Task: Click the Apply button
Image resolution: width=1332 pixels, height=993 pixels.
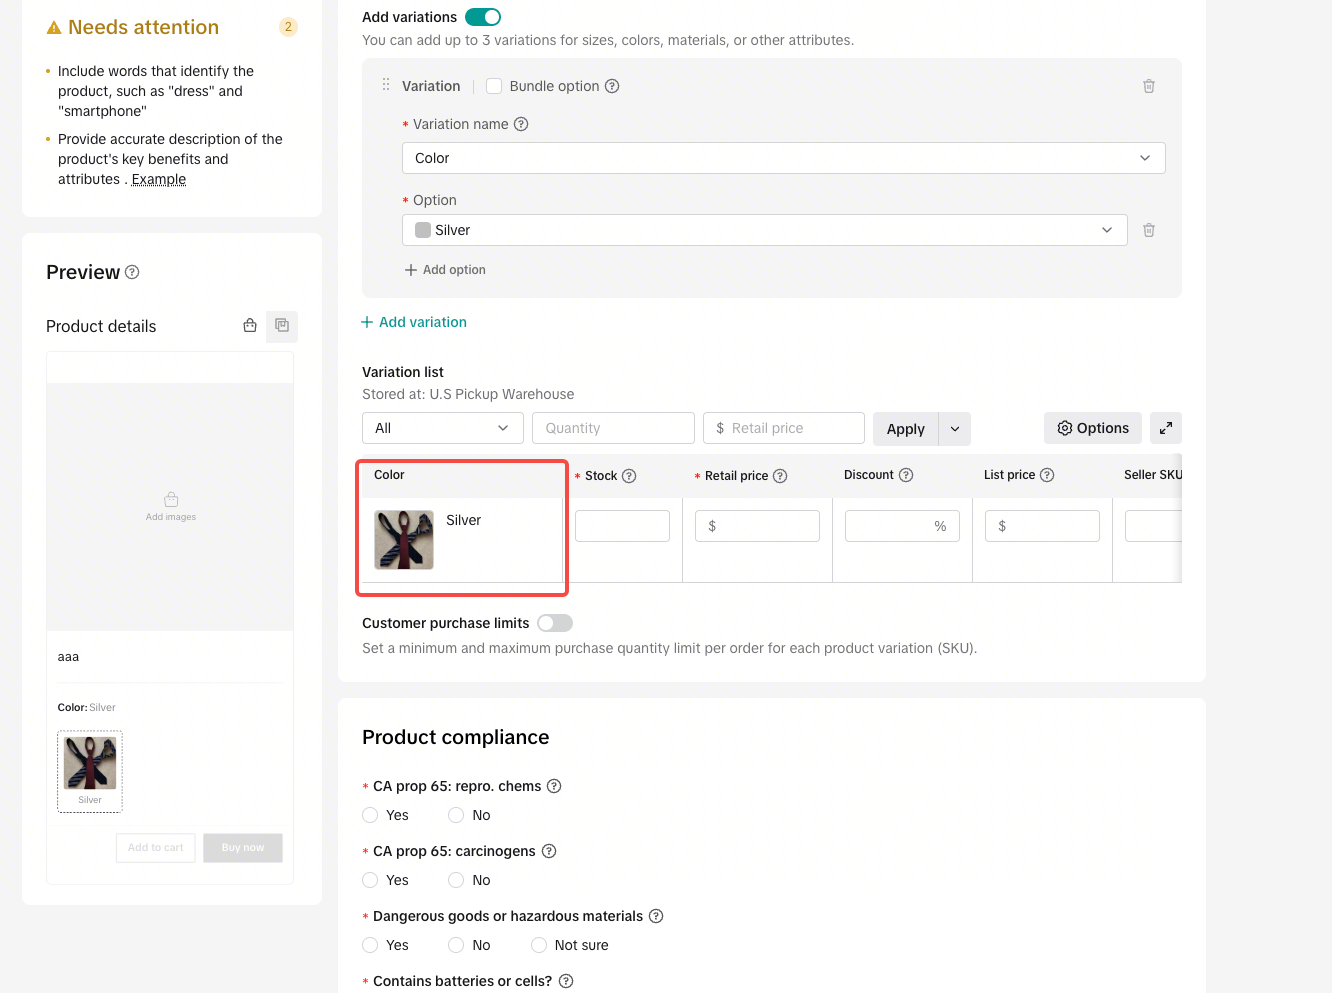Action: coord(906,429)
